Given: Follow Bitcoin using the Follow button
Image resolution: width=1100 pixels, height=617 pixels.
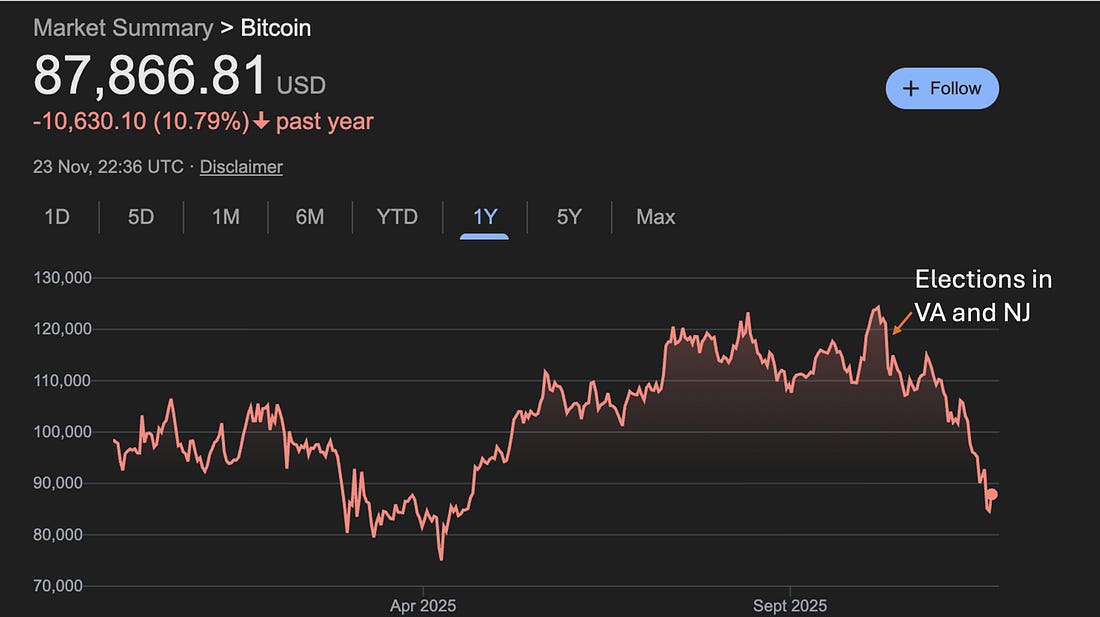Looking at the screenshot, I should pyautogui.click(x=942, y=88).
